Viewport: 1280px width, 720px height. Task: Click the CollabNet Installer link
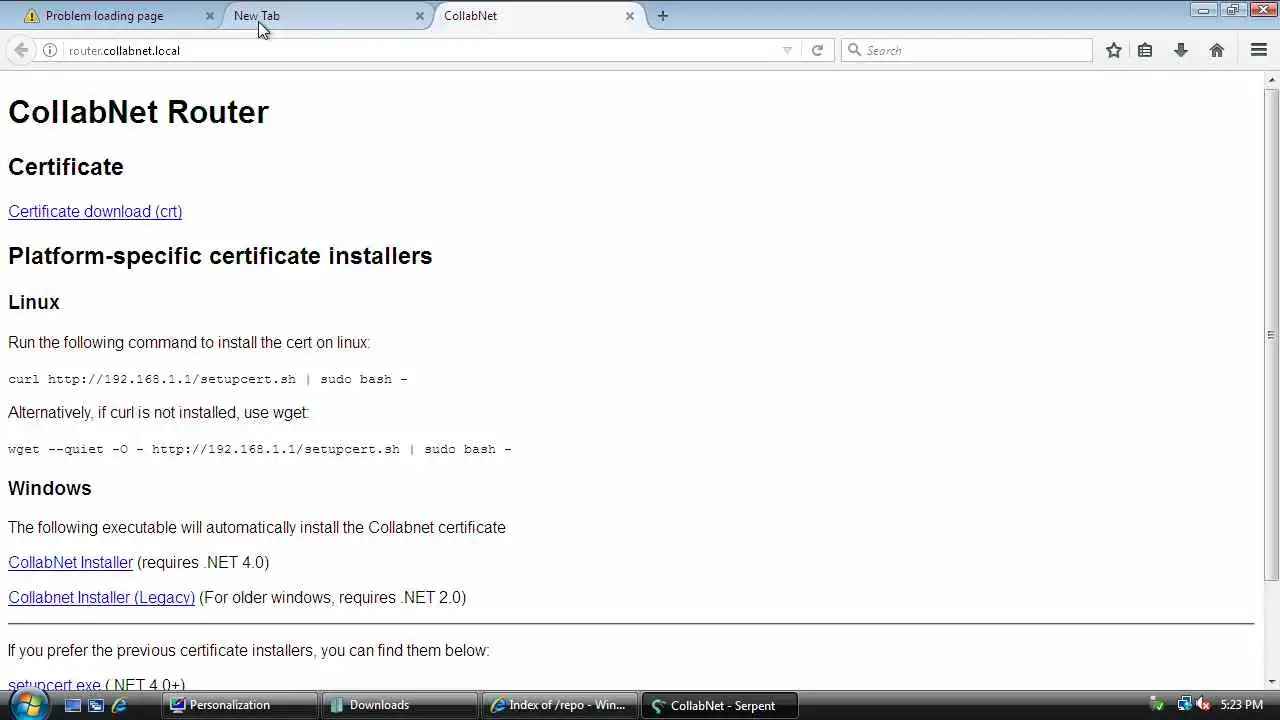tap(70, 562)
